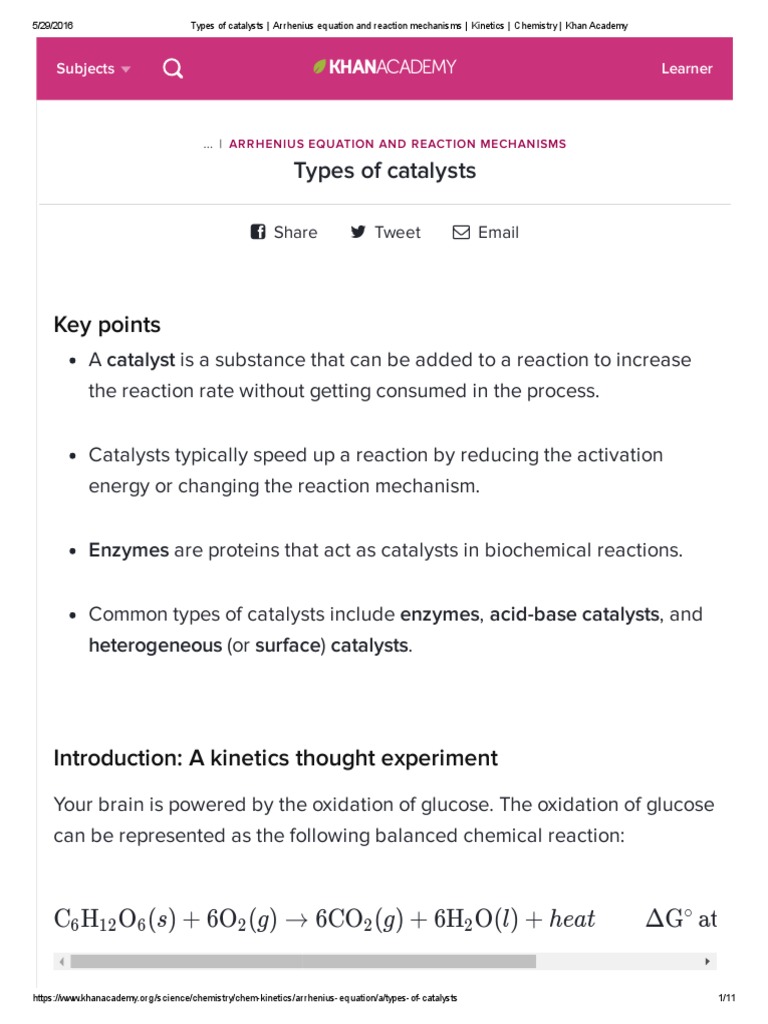Screen dimensions: 768x1024
Task: Click the Khan Academy leaf logo
Action: tap(320, 68)
